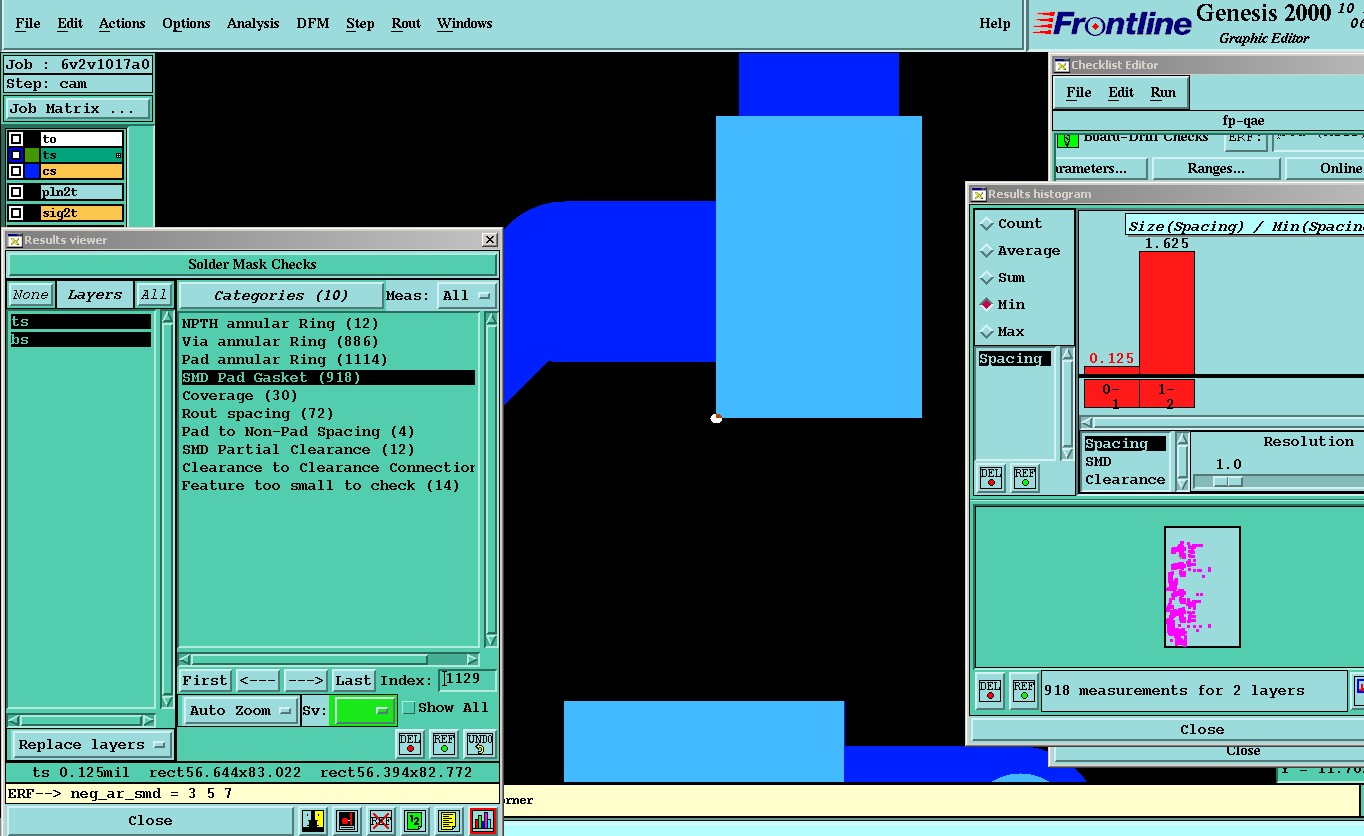The width and height of the screenshot is (1364, 836).
Task: Click REF icon in Results viewer
Action: (x=444, y=744)
